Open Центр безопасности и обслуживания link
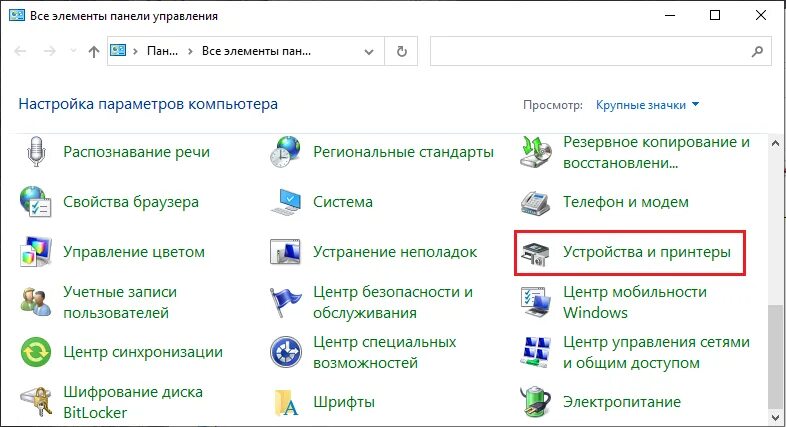The height and width of the screenshot is (427, 786). pyautogui.click(x=393, y=302)
